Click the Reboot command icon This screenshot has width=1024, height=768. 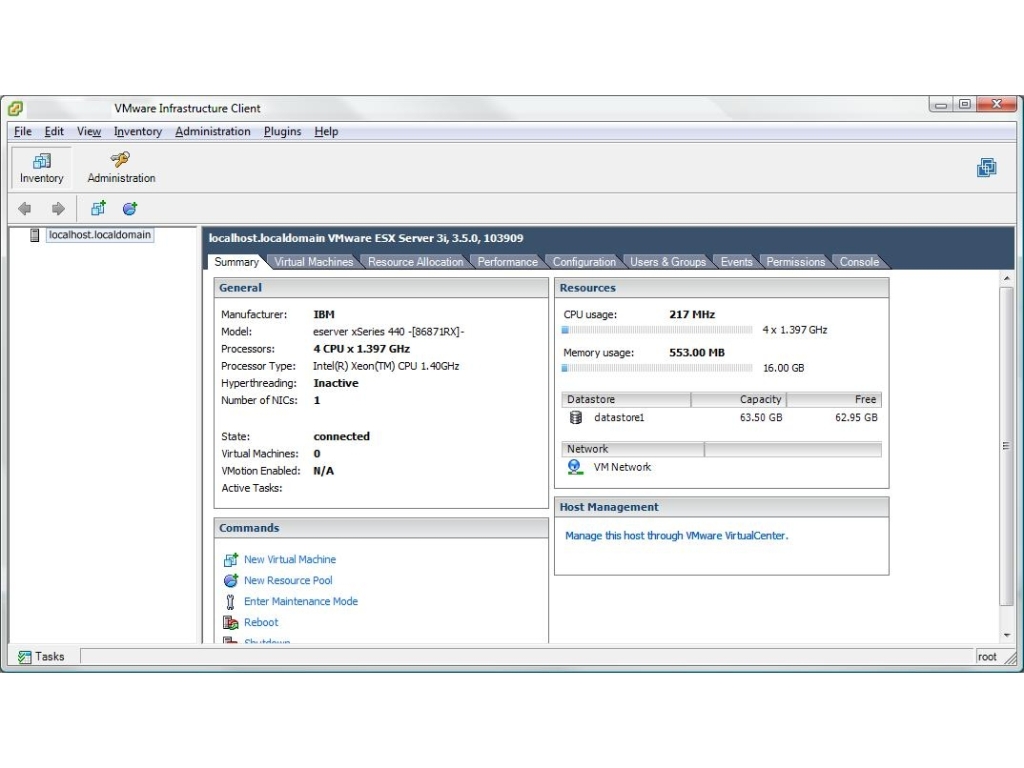click(x=231, y=622)
